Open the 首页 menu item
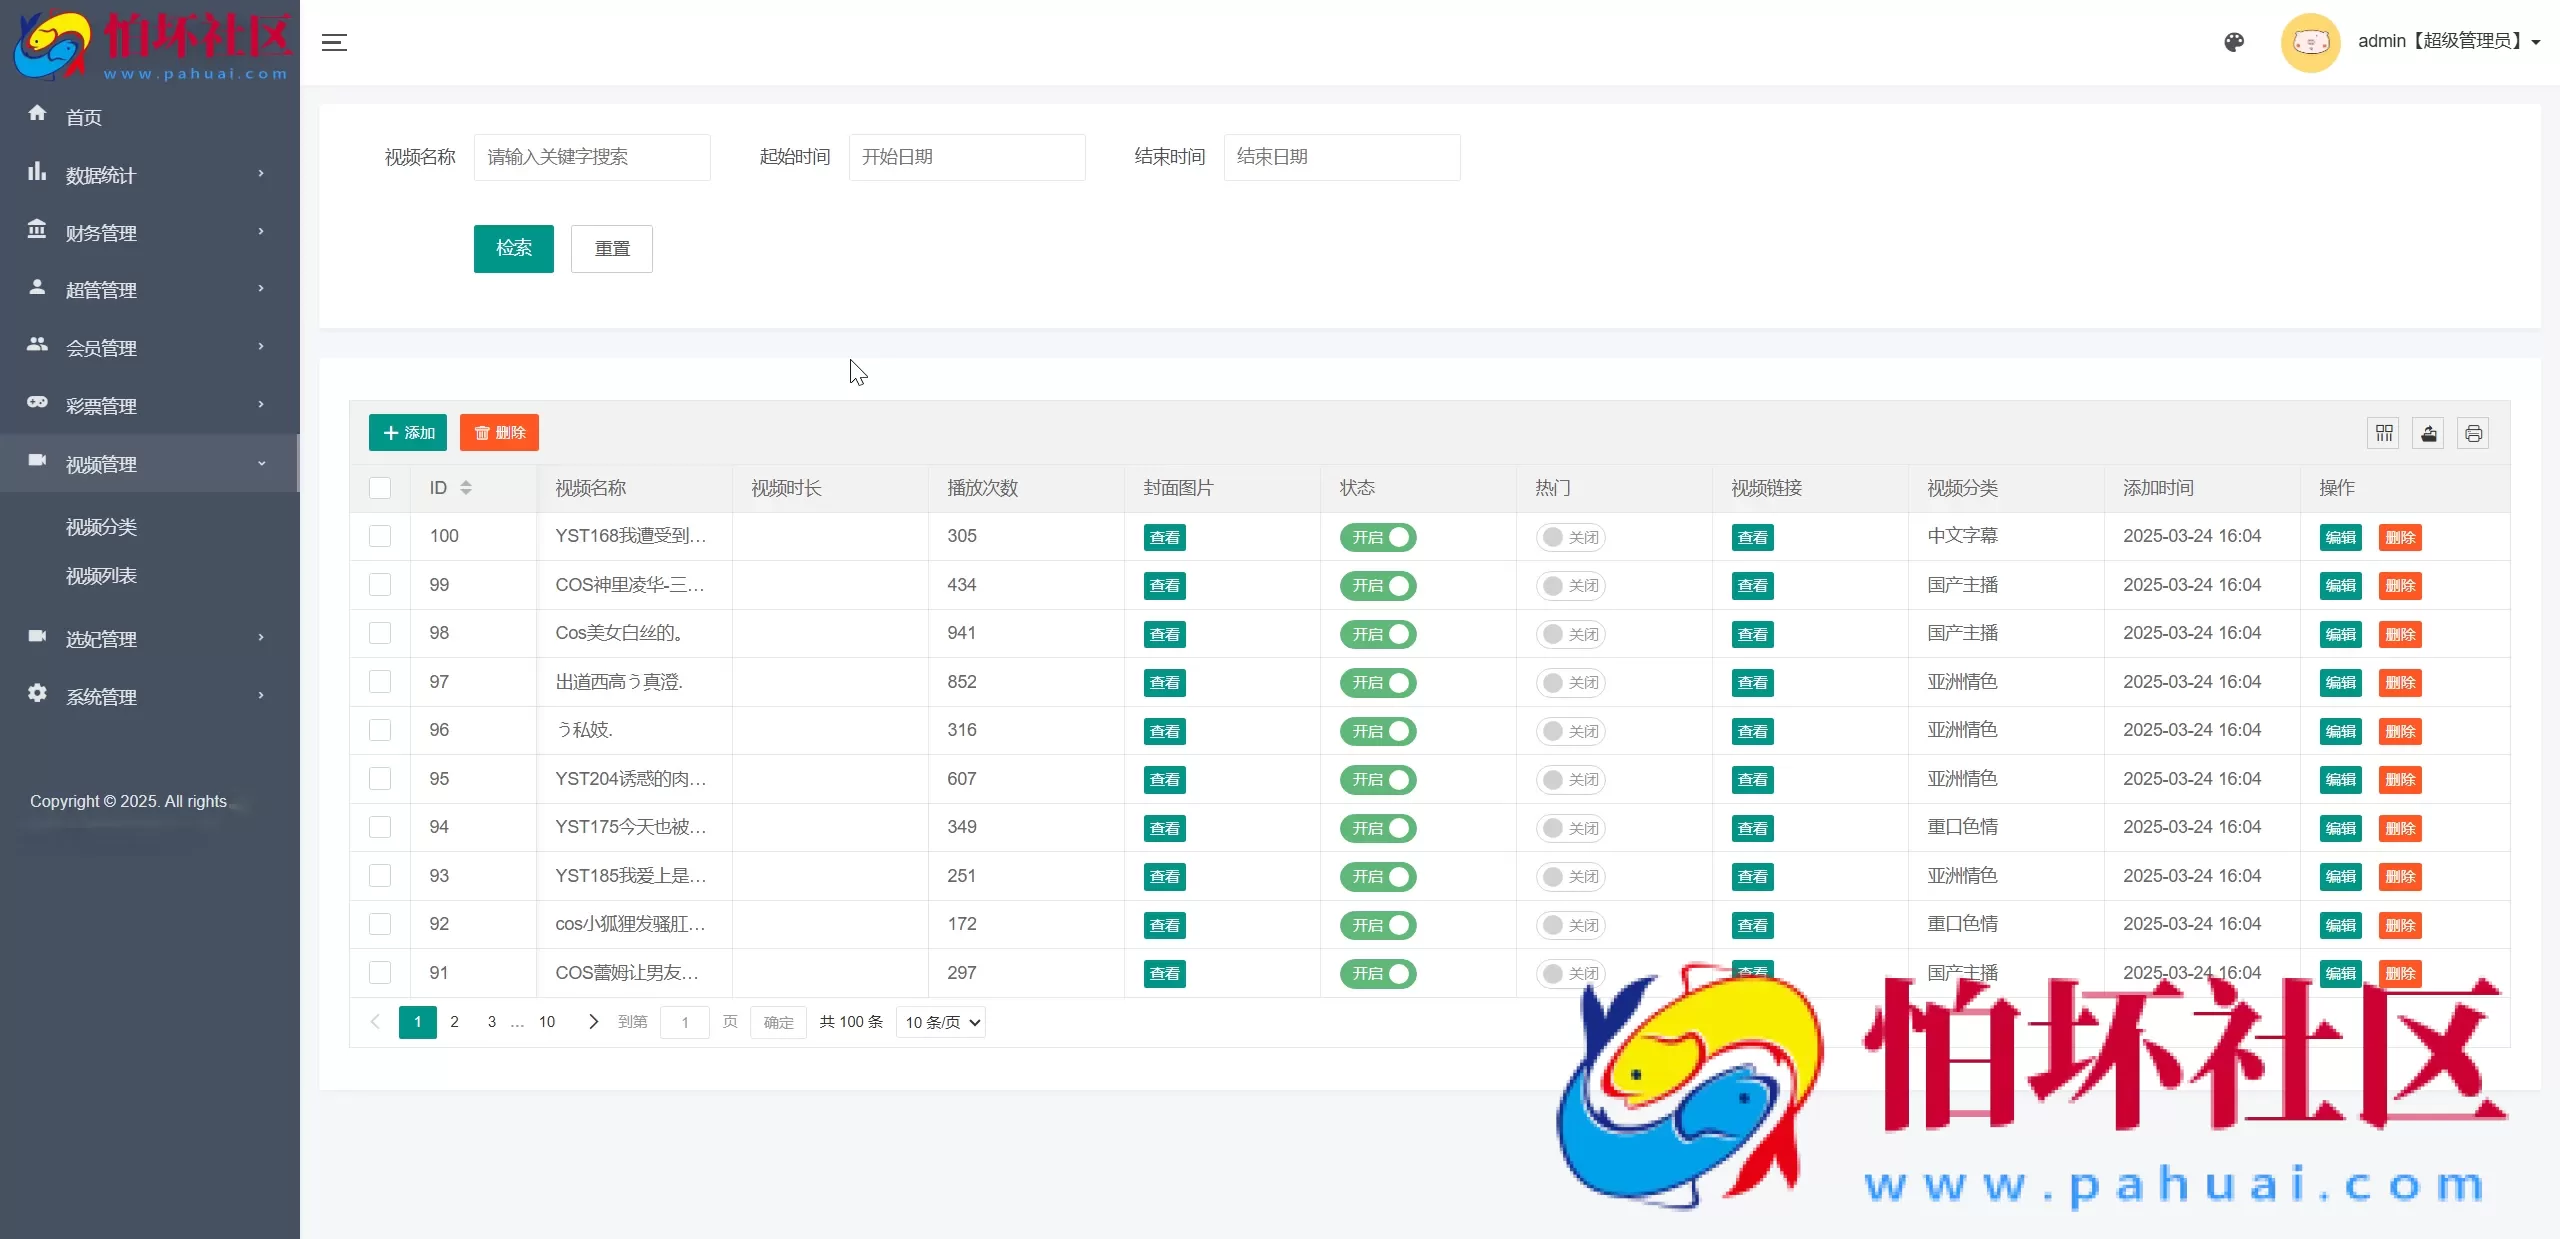This screenshot has height=1239, width=2560. tap(84, 117)
